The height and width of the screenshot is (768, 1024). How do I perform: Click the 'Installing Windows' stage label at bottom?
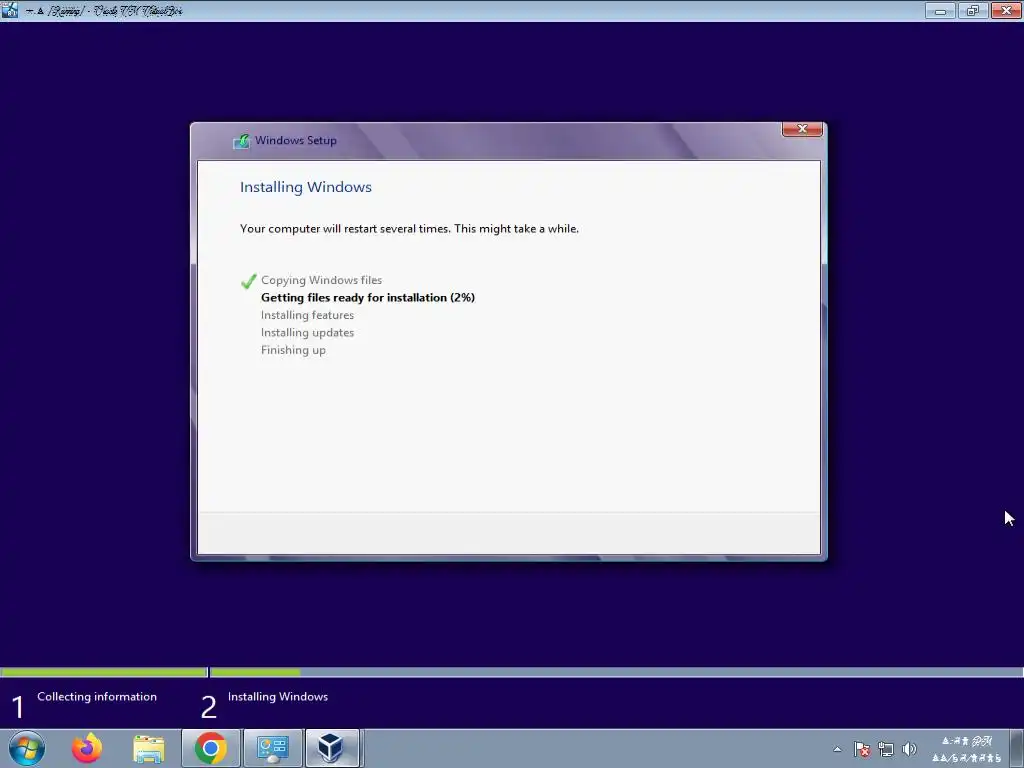click(x=278, y=697)
